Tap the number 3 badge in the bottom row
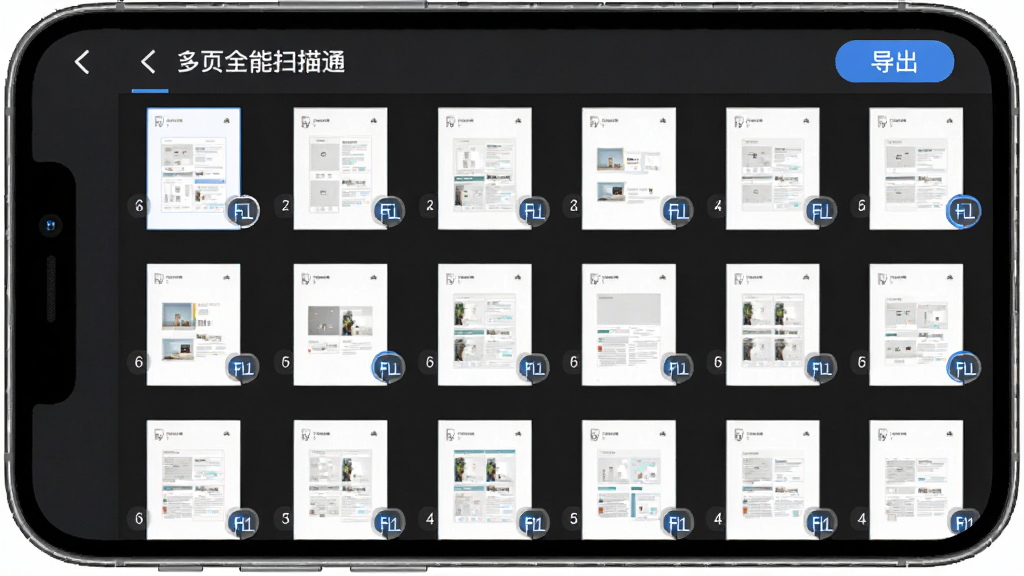This screenshot has height=576, width=1024. tap(285, 519)
